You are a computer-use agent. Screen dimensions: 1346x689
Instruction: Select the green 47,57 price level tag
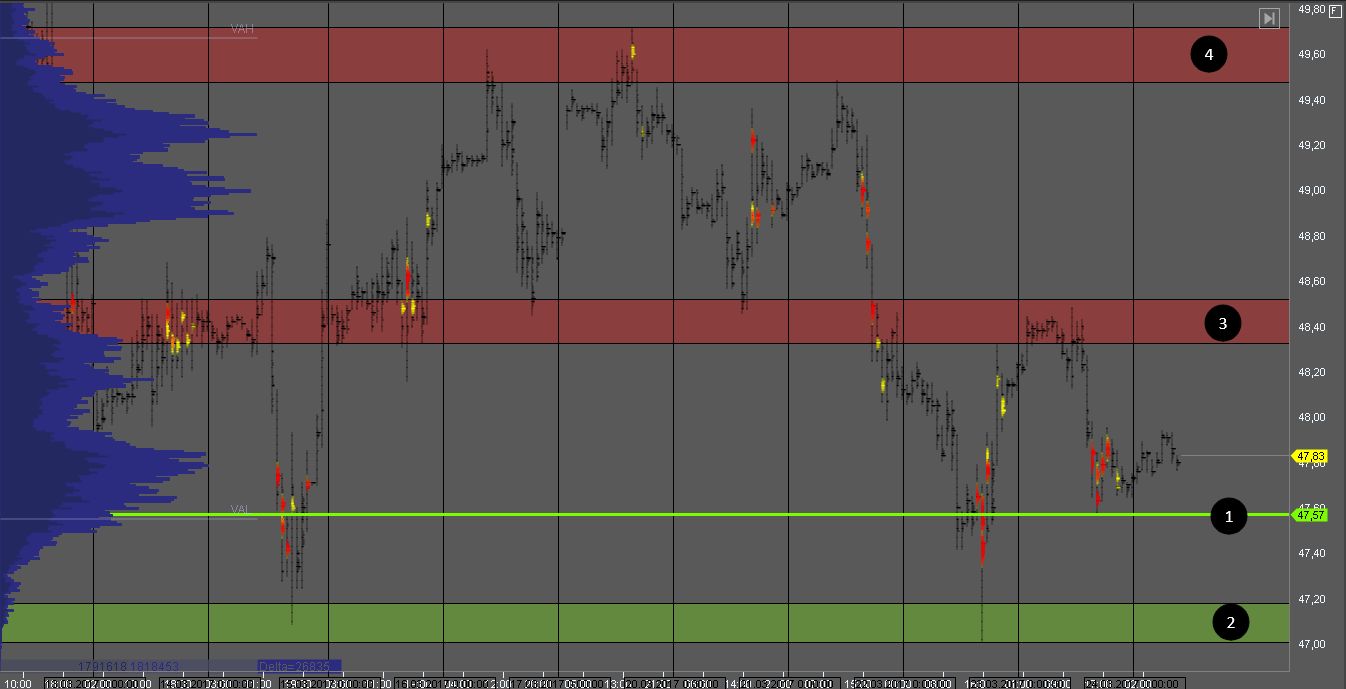pos(1311,515)
